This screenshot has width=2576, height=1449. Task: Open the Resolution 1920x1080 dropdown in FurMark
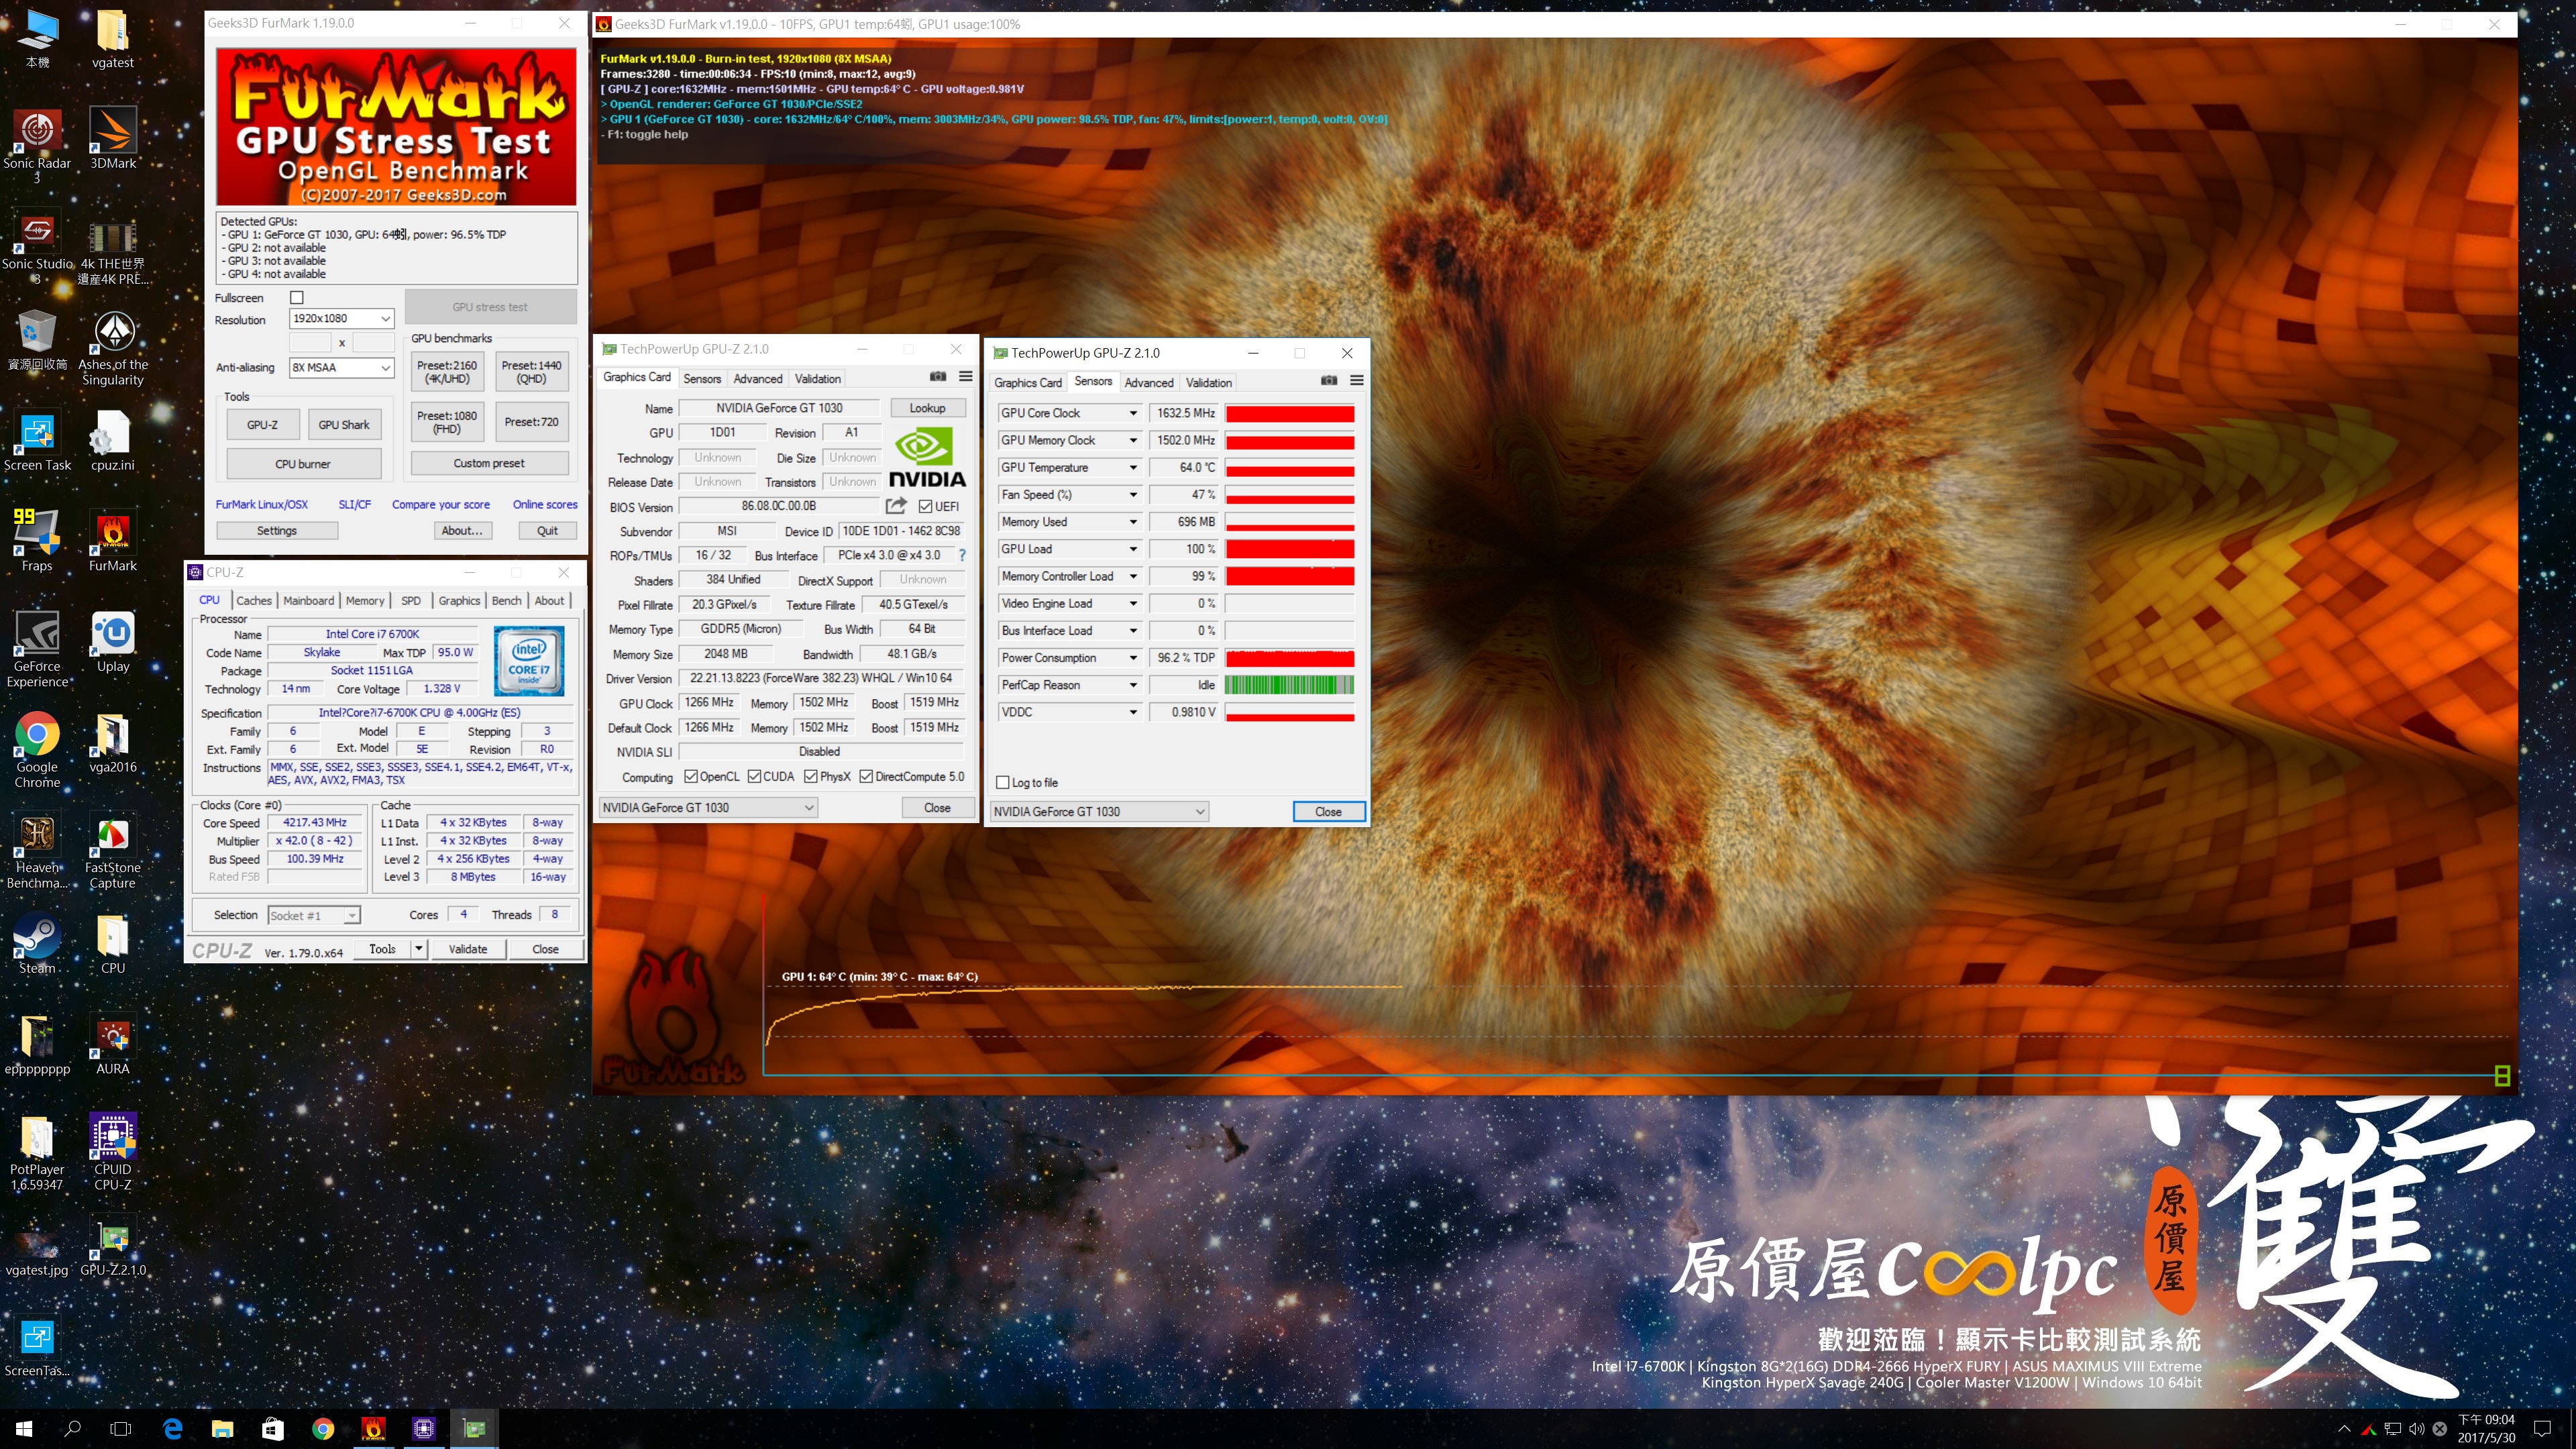click(x=341, y=318)
